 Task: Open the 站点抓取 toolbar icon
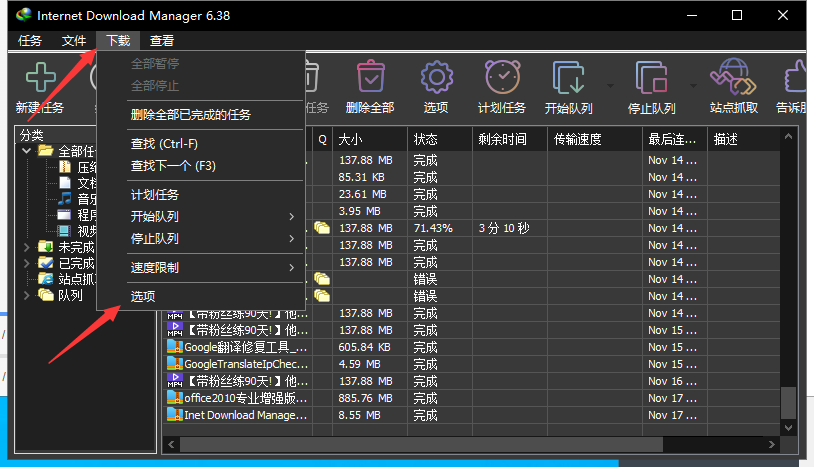point(733,77)
